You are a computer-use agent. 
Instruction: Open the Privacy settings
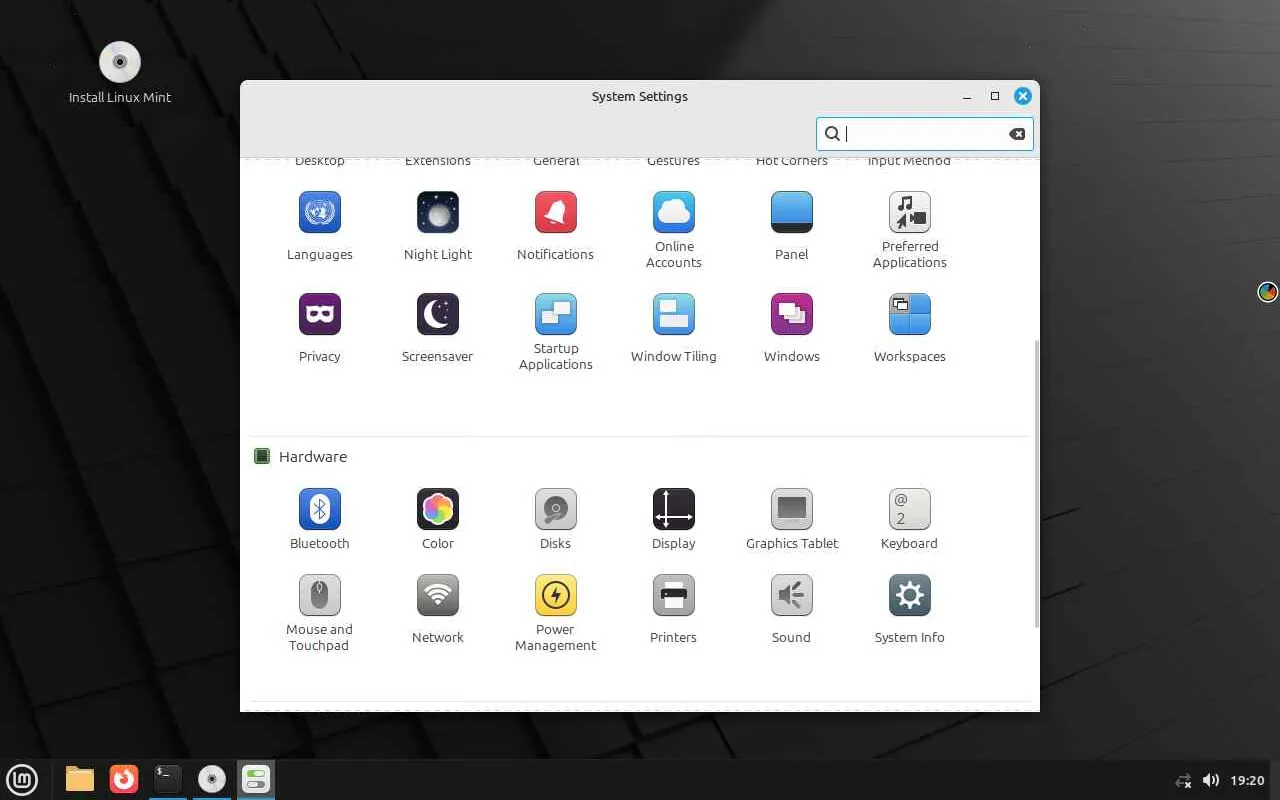[x=320, y=329]
